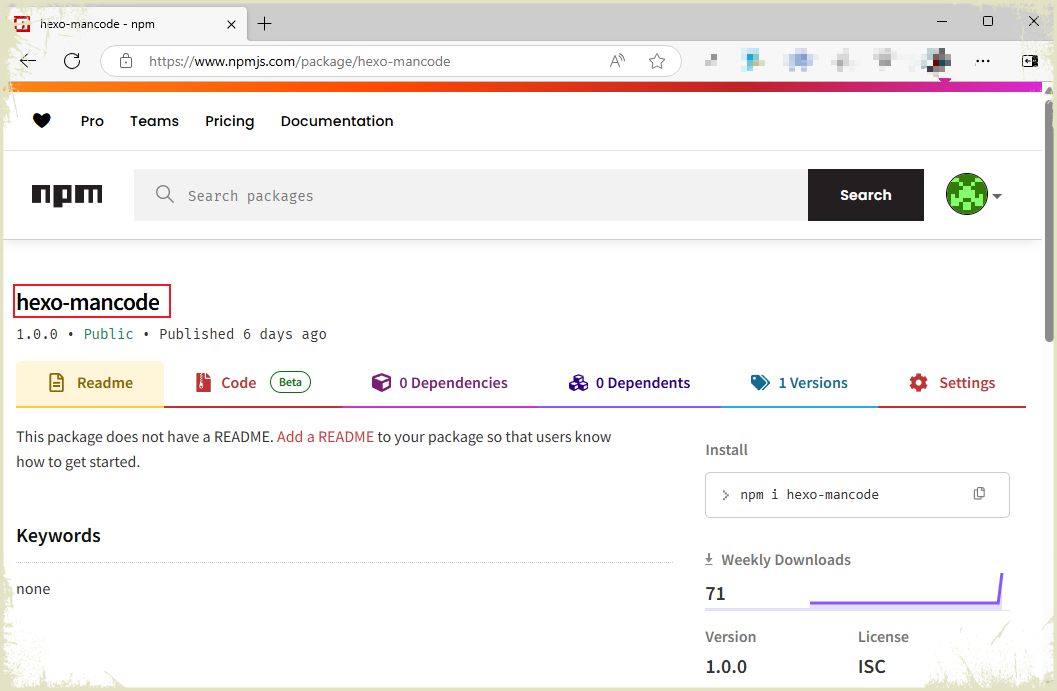Click the npm logo

tap(67, 195)
